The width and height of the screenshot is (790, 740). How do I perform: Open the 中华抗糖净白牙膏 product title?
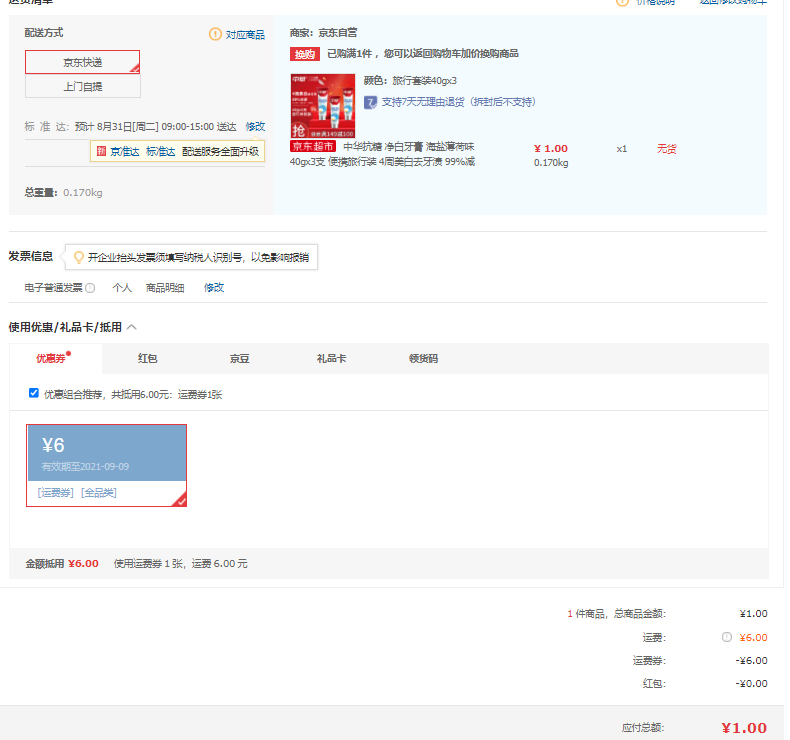click(382, 154)
